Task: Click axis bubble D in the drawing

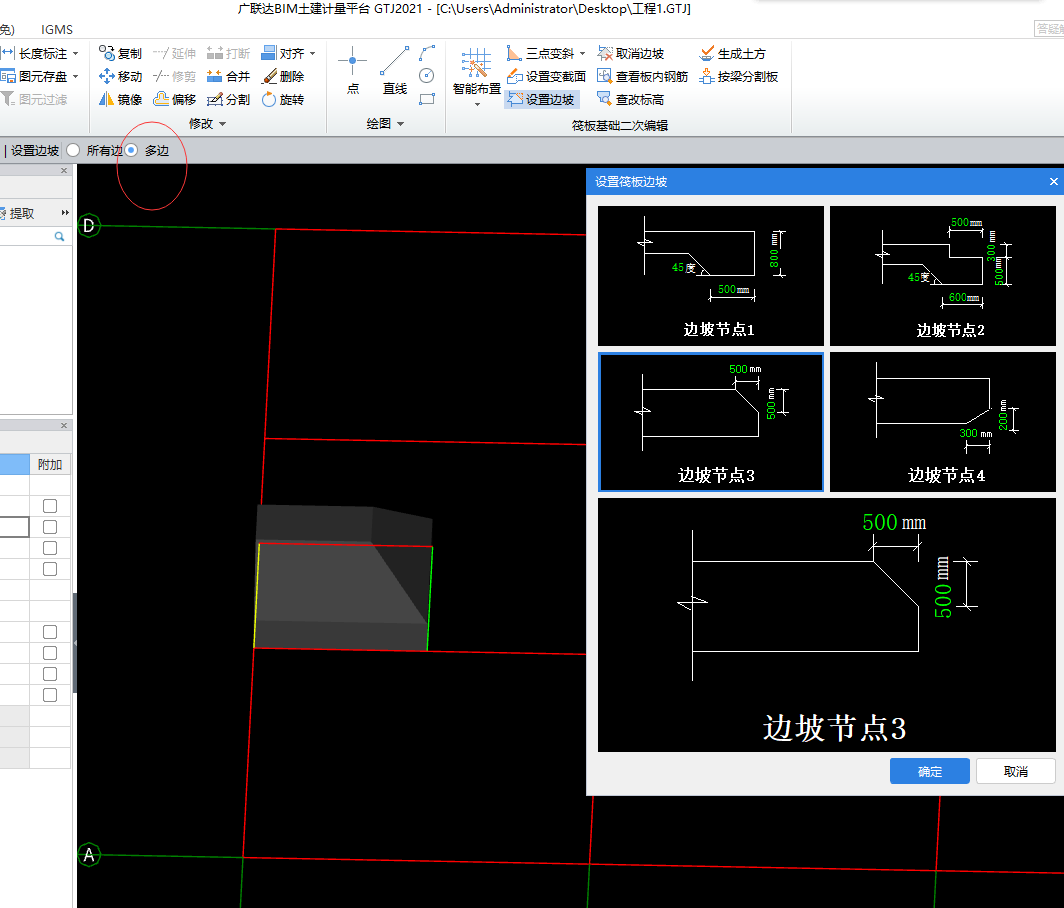Action: click(89, 225)
